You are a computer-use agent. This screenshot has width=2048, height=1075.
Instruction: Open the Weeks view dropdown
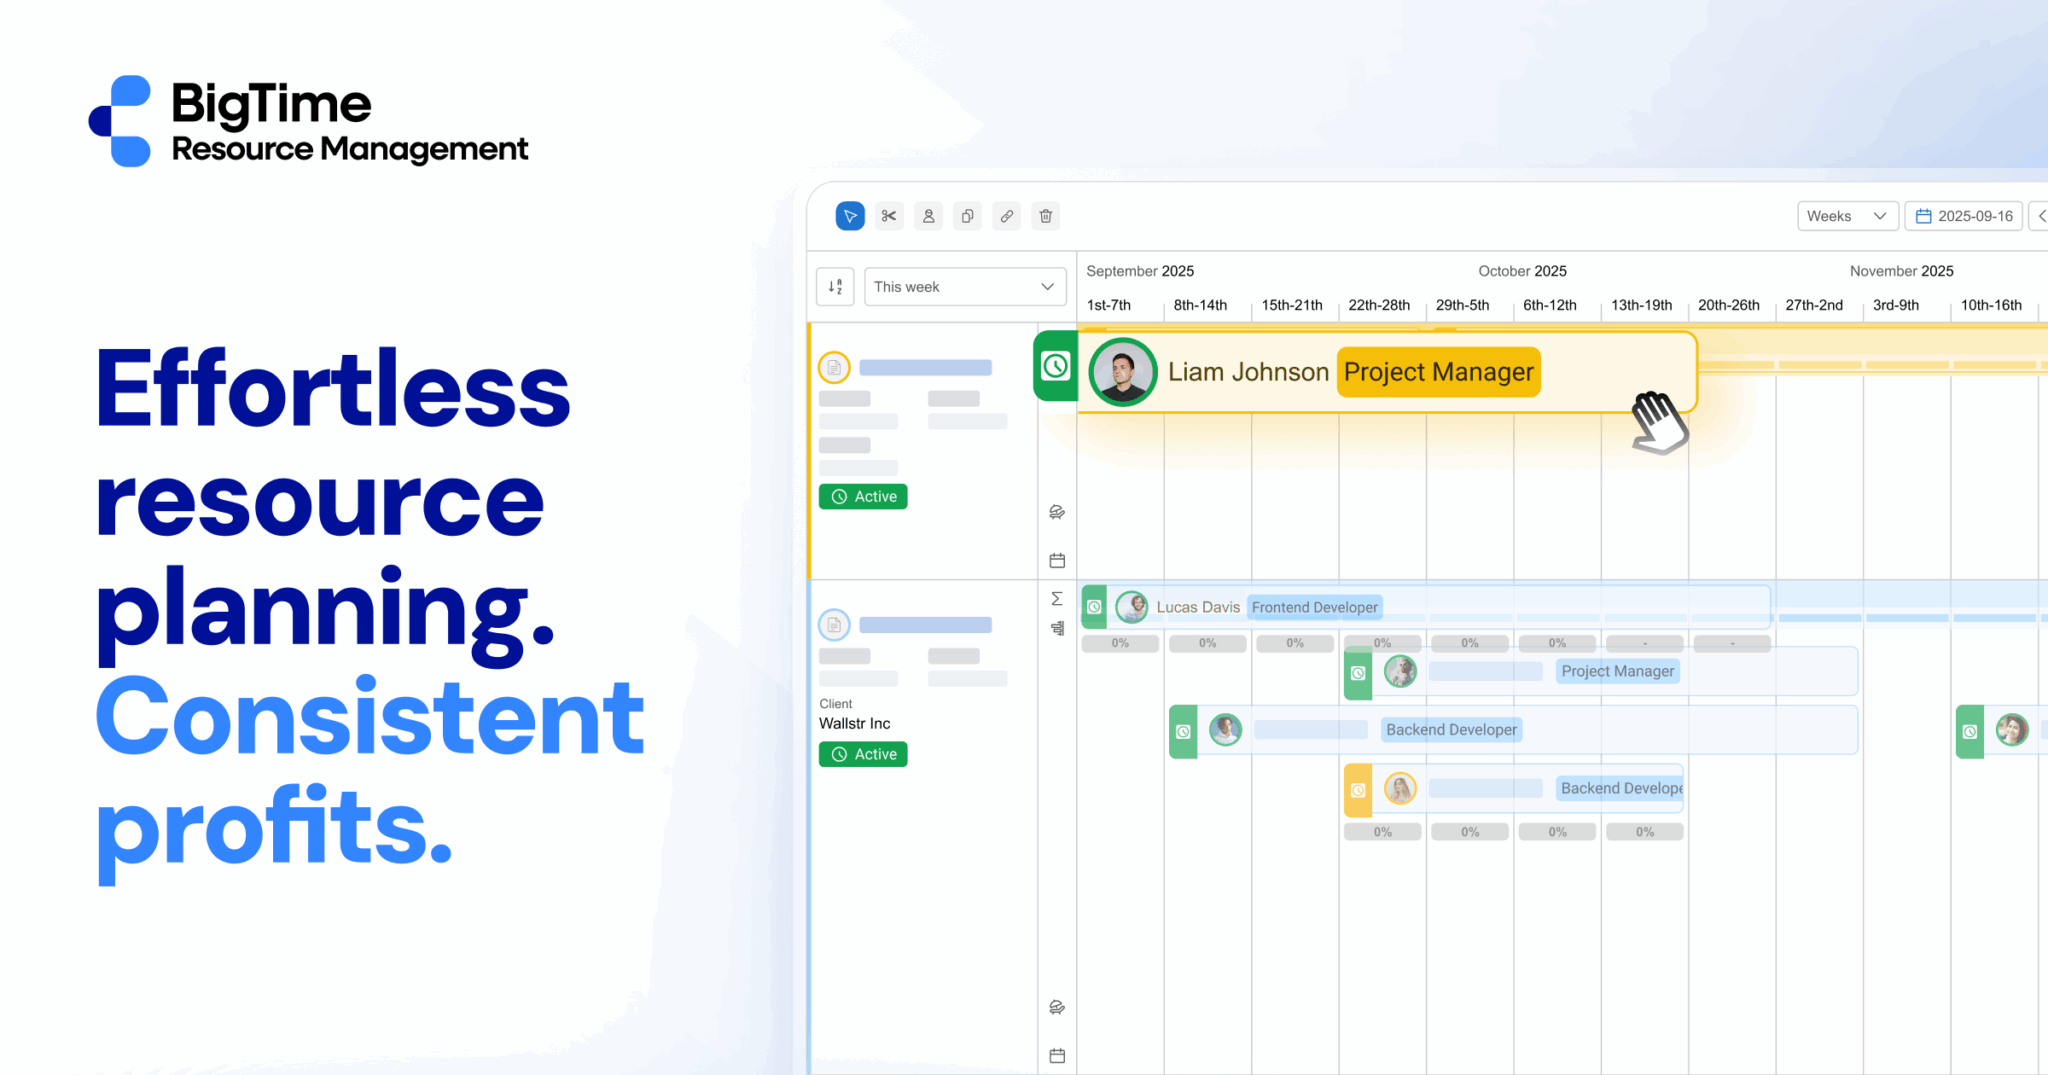pyautogui.click(x=1846, y=216)
